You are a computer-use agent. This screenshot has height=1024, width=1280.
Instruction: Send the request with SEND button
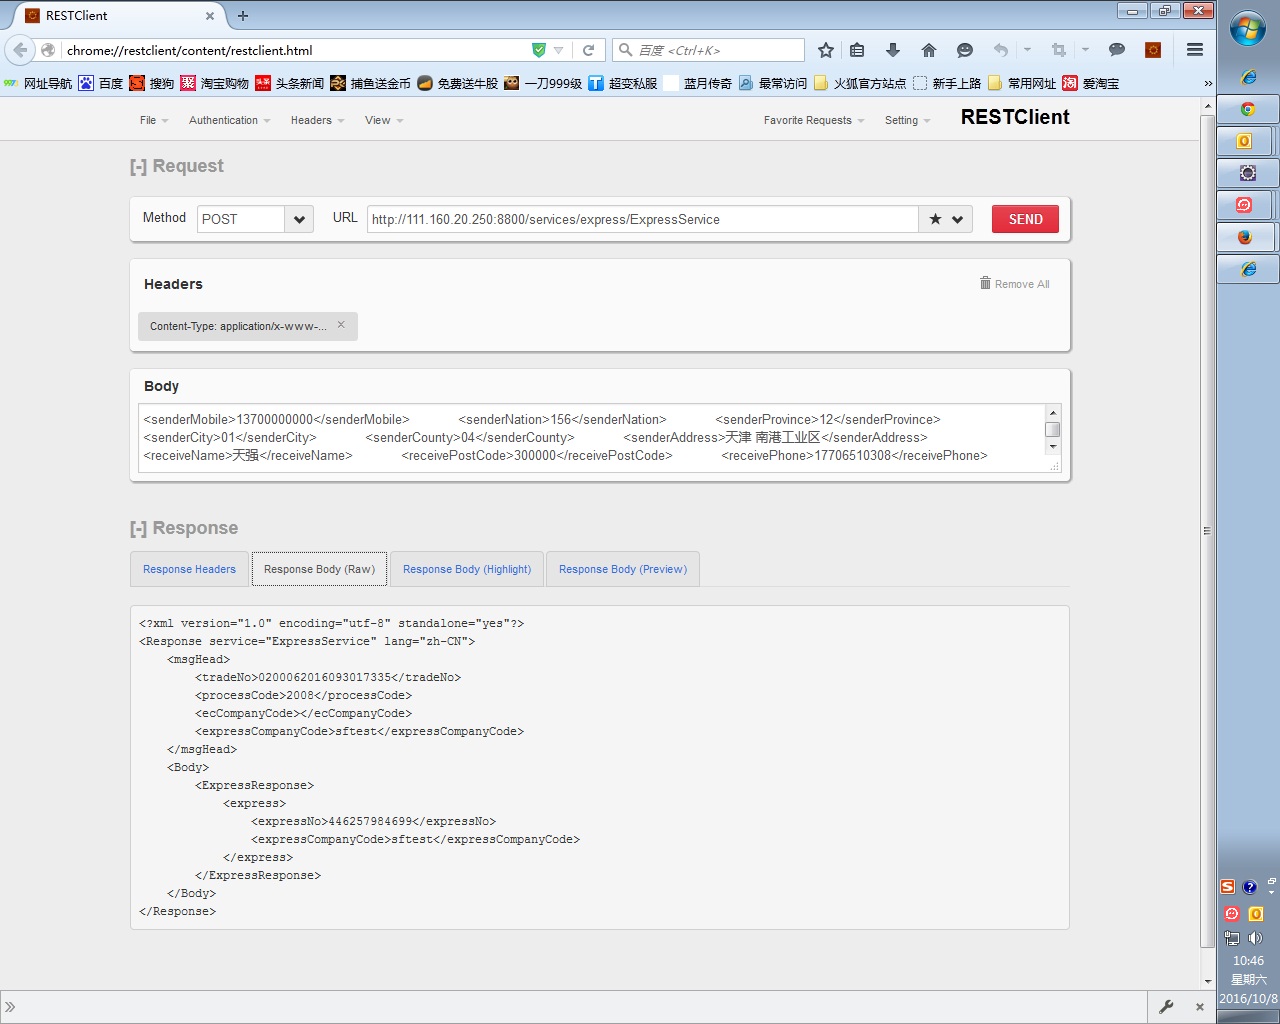click(1025, 219)
